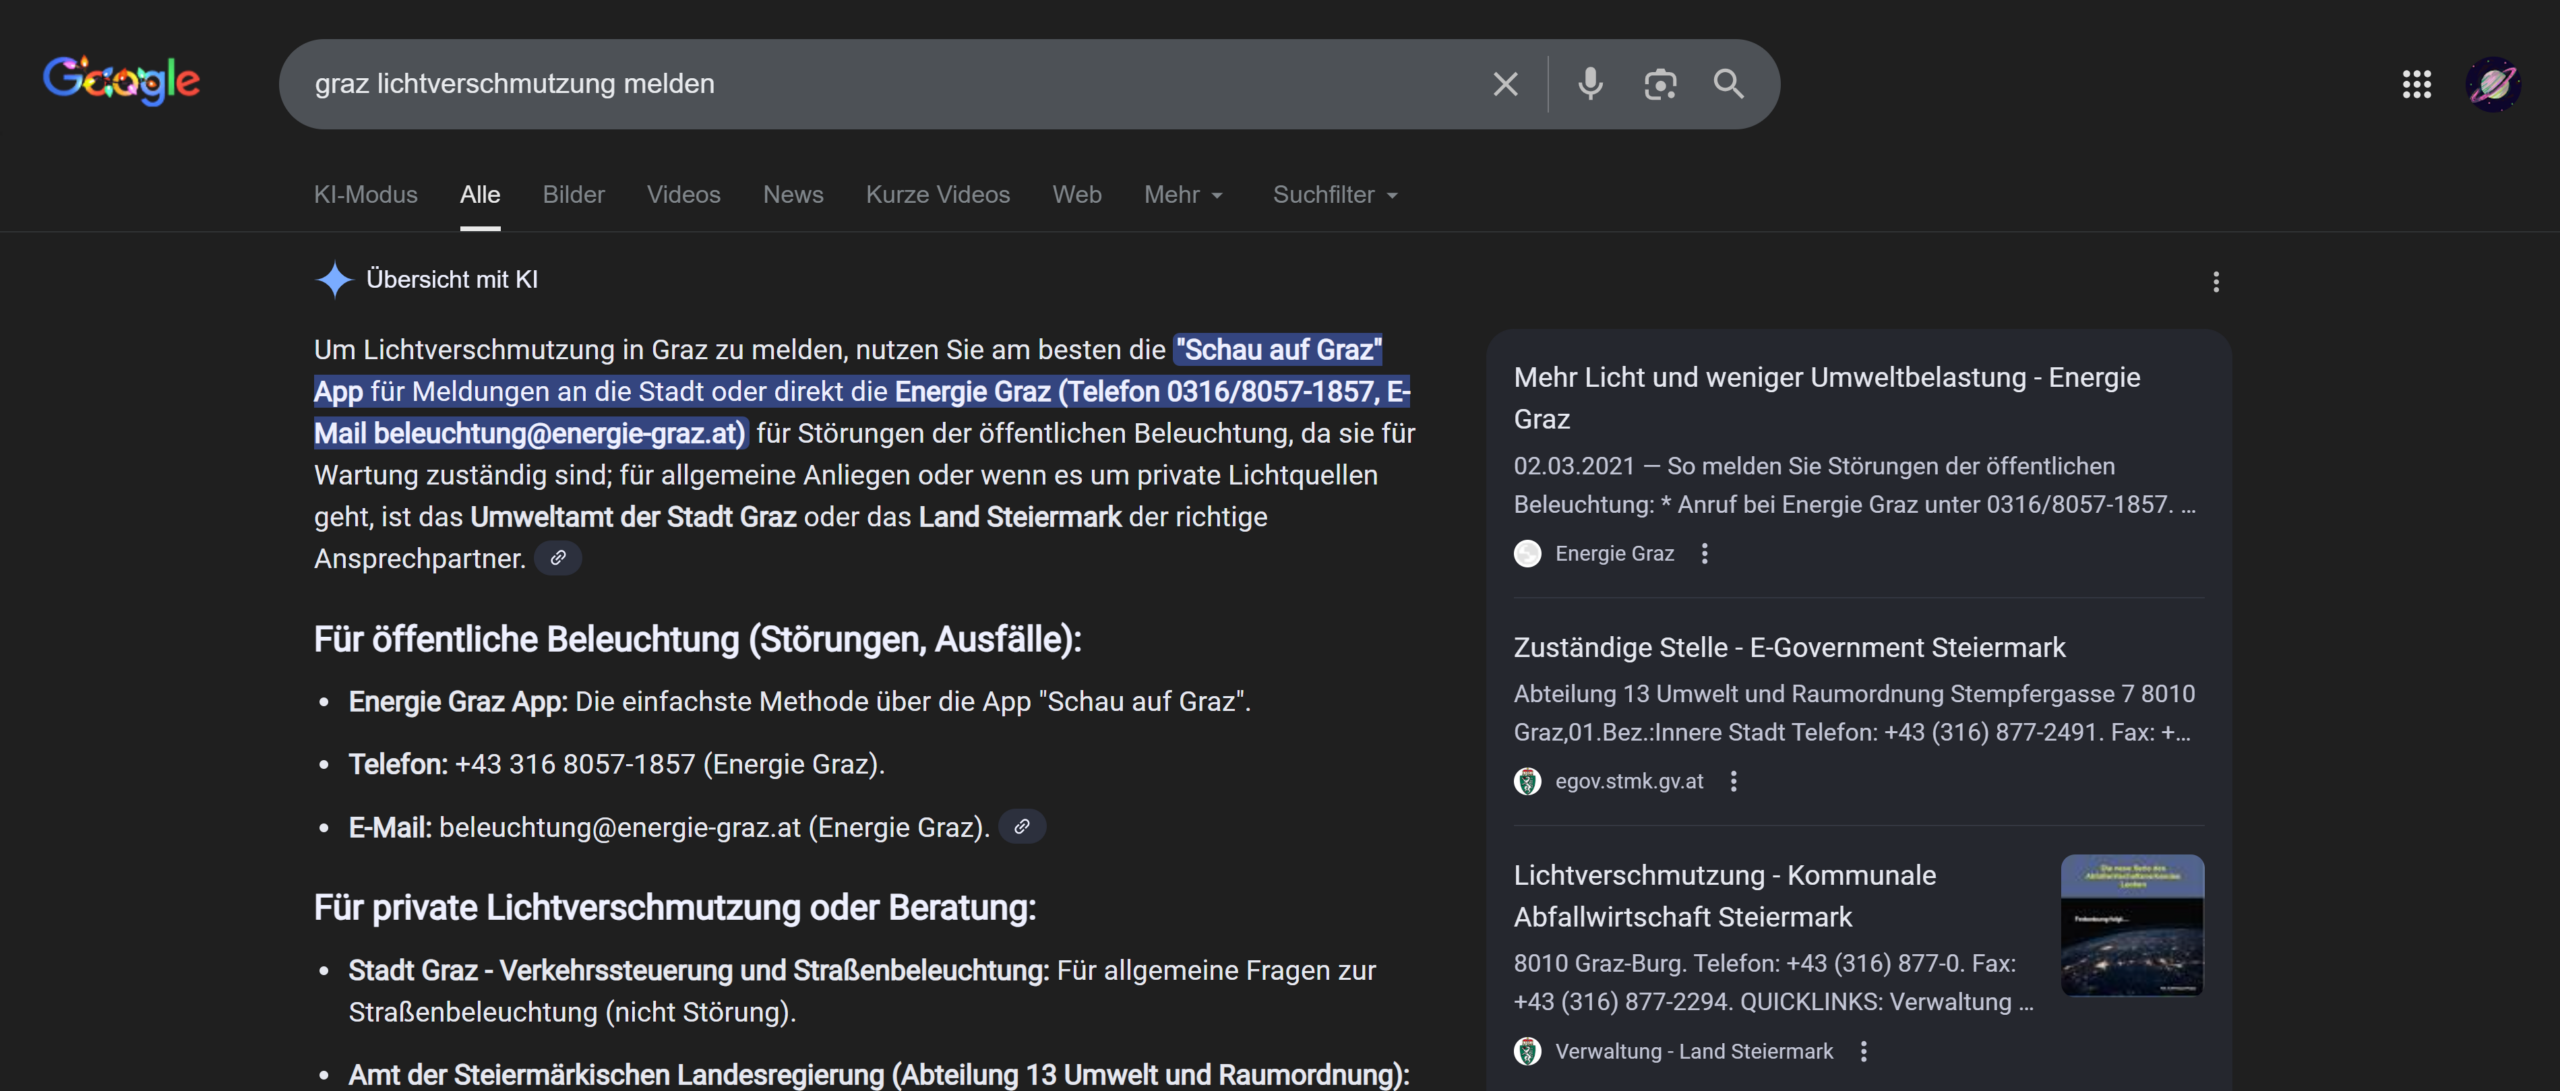Expand the Suchfilter dropdown
The width and height of the screenshot is (2560, 1091).
[1334, 195]
